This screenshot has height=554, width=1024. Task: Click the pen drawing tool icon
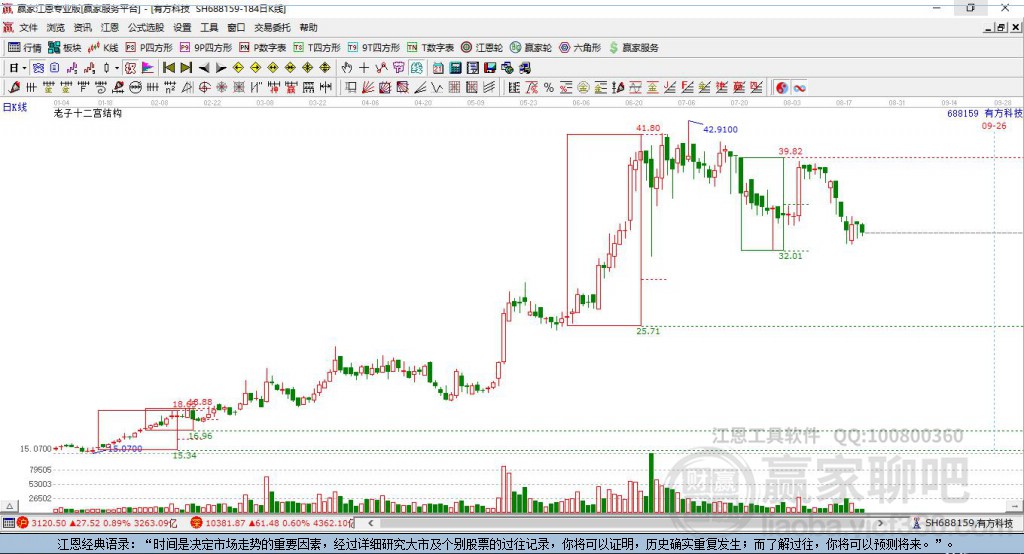coord(14,88)
